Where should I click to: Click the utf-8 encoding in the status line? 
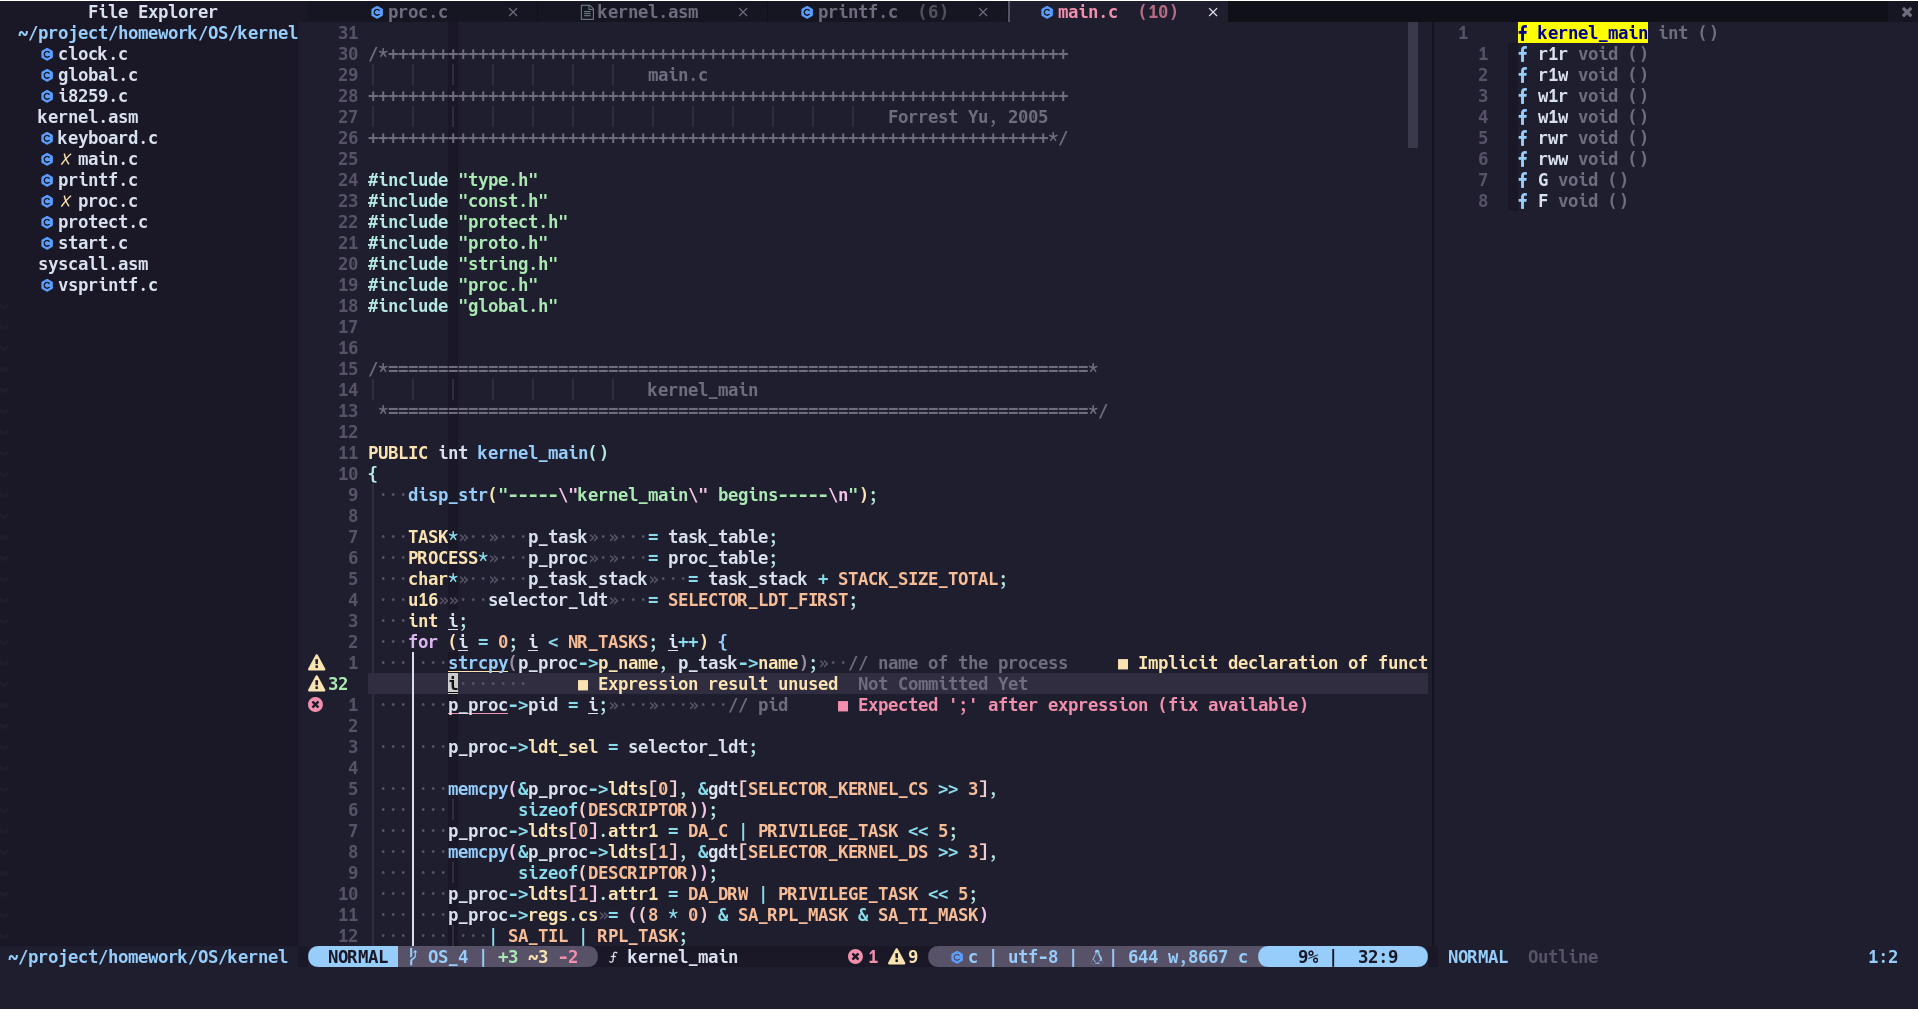tap(1032, 957)
